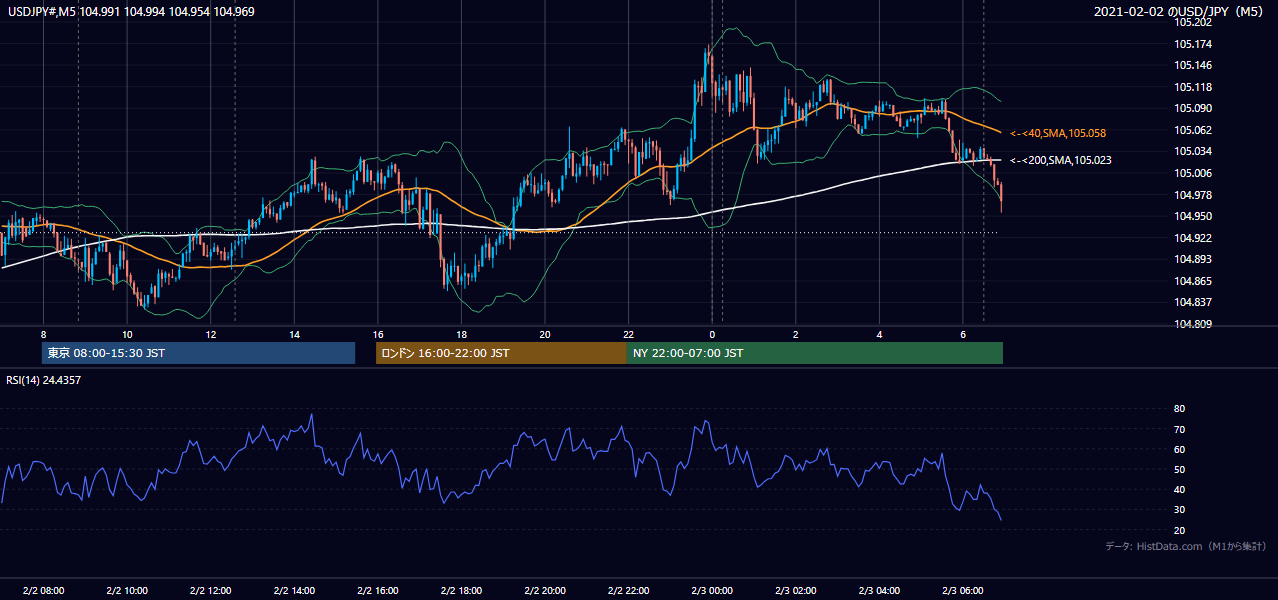Click the 2/2 14:00 bottom time label
Image resolution: width=1278 pixels, height=600 pixels.
[x=294, y=591]
